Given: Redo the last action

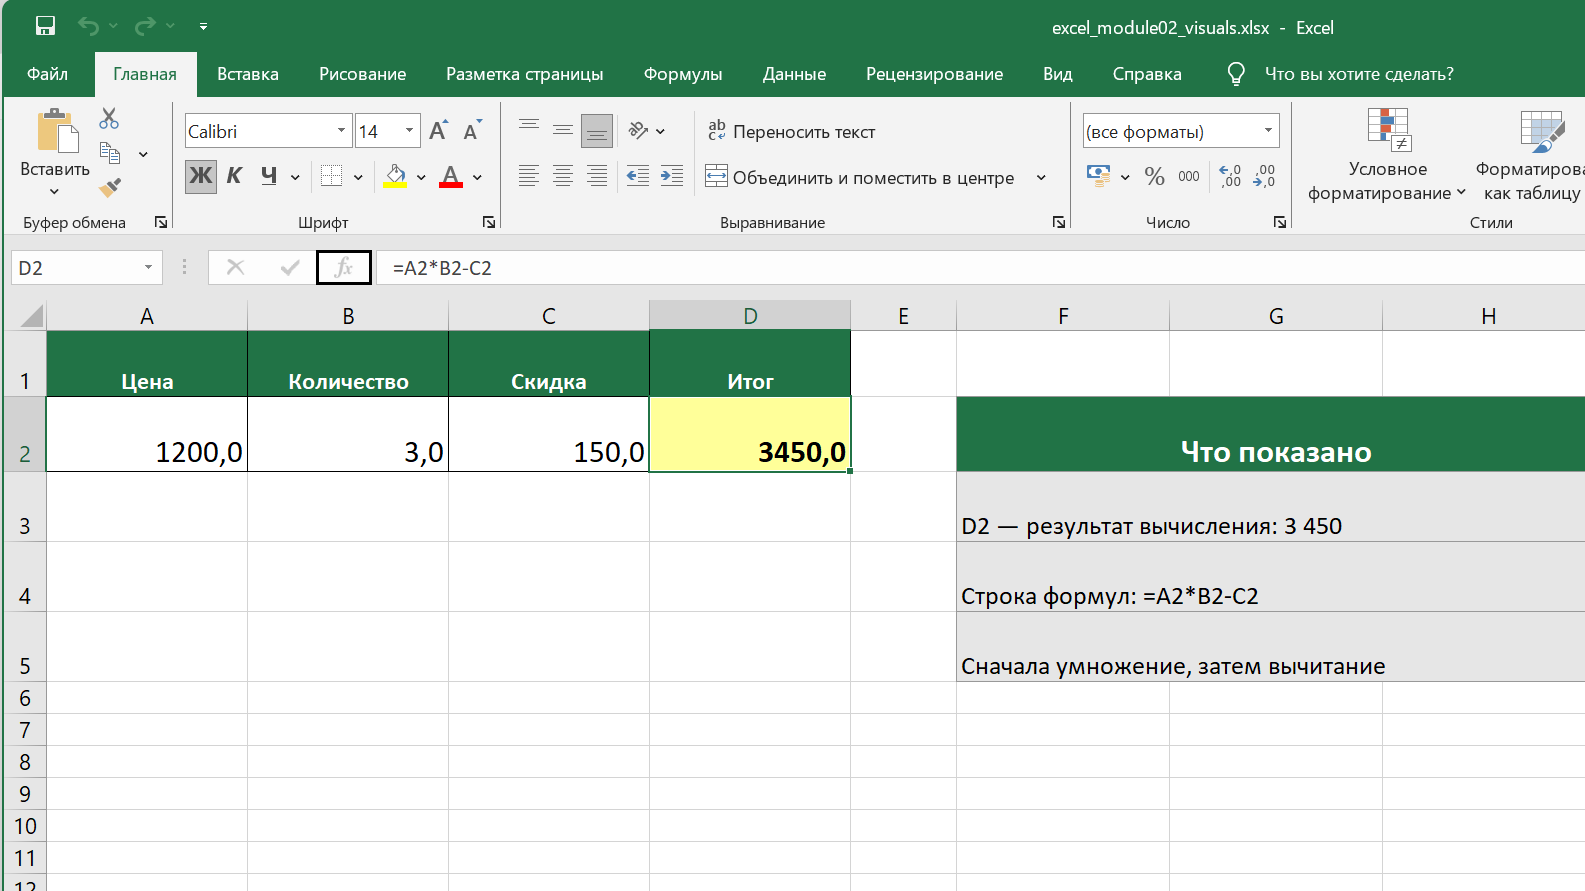Looking at the screenshot, I should (146, 27).
